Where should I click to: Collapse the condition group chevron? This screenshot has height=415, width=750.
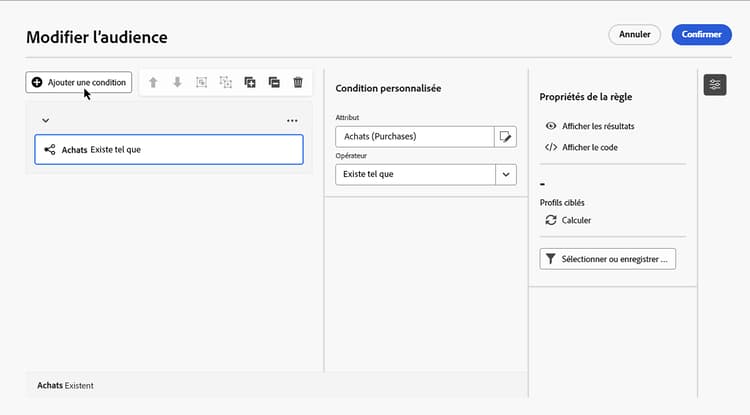[x=46, y=120]
